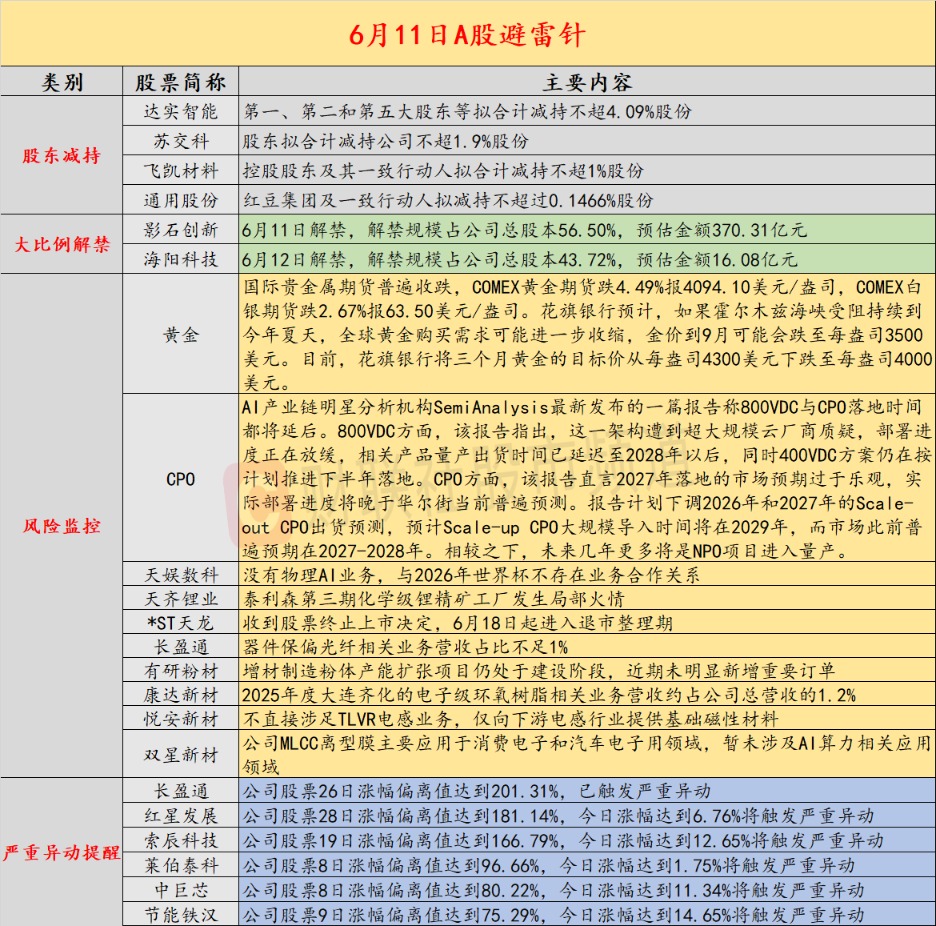936x926 pixels.
Task: Select the 股票简称 column header
Action: pos(180,82)
